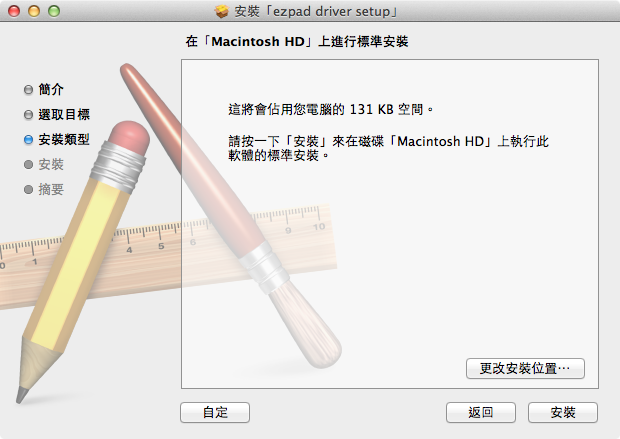Click the 選取目標 step label
This screenshot has height=439, width=620.
[x=64, y=114]
